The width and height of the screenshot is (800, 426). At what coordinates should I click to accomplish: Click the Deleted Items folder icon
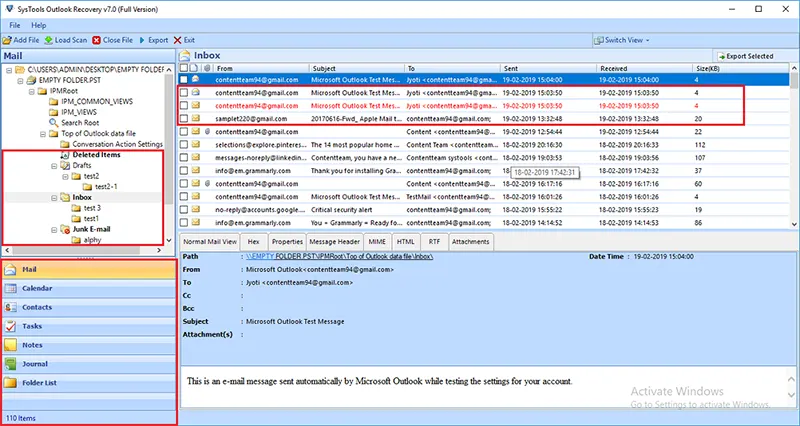coord(65,155)
